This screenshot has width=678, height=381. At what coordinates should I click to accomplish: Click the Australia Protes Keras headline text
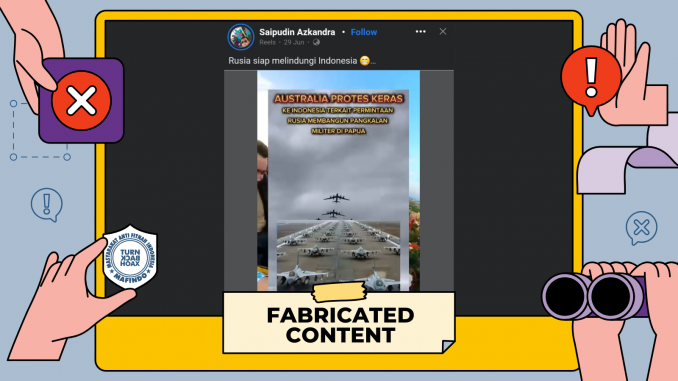339,99
